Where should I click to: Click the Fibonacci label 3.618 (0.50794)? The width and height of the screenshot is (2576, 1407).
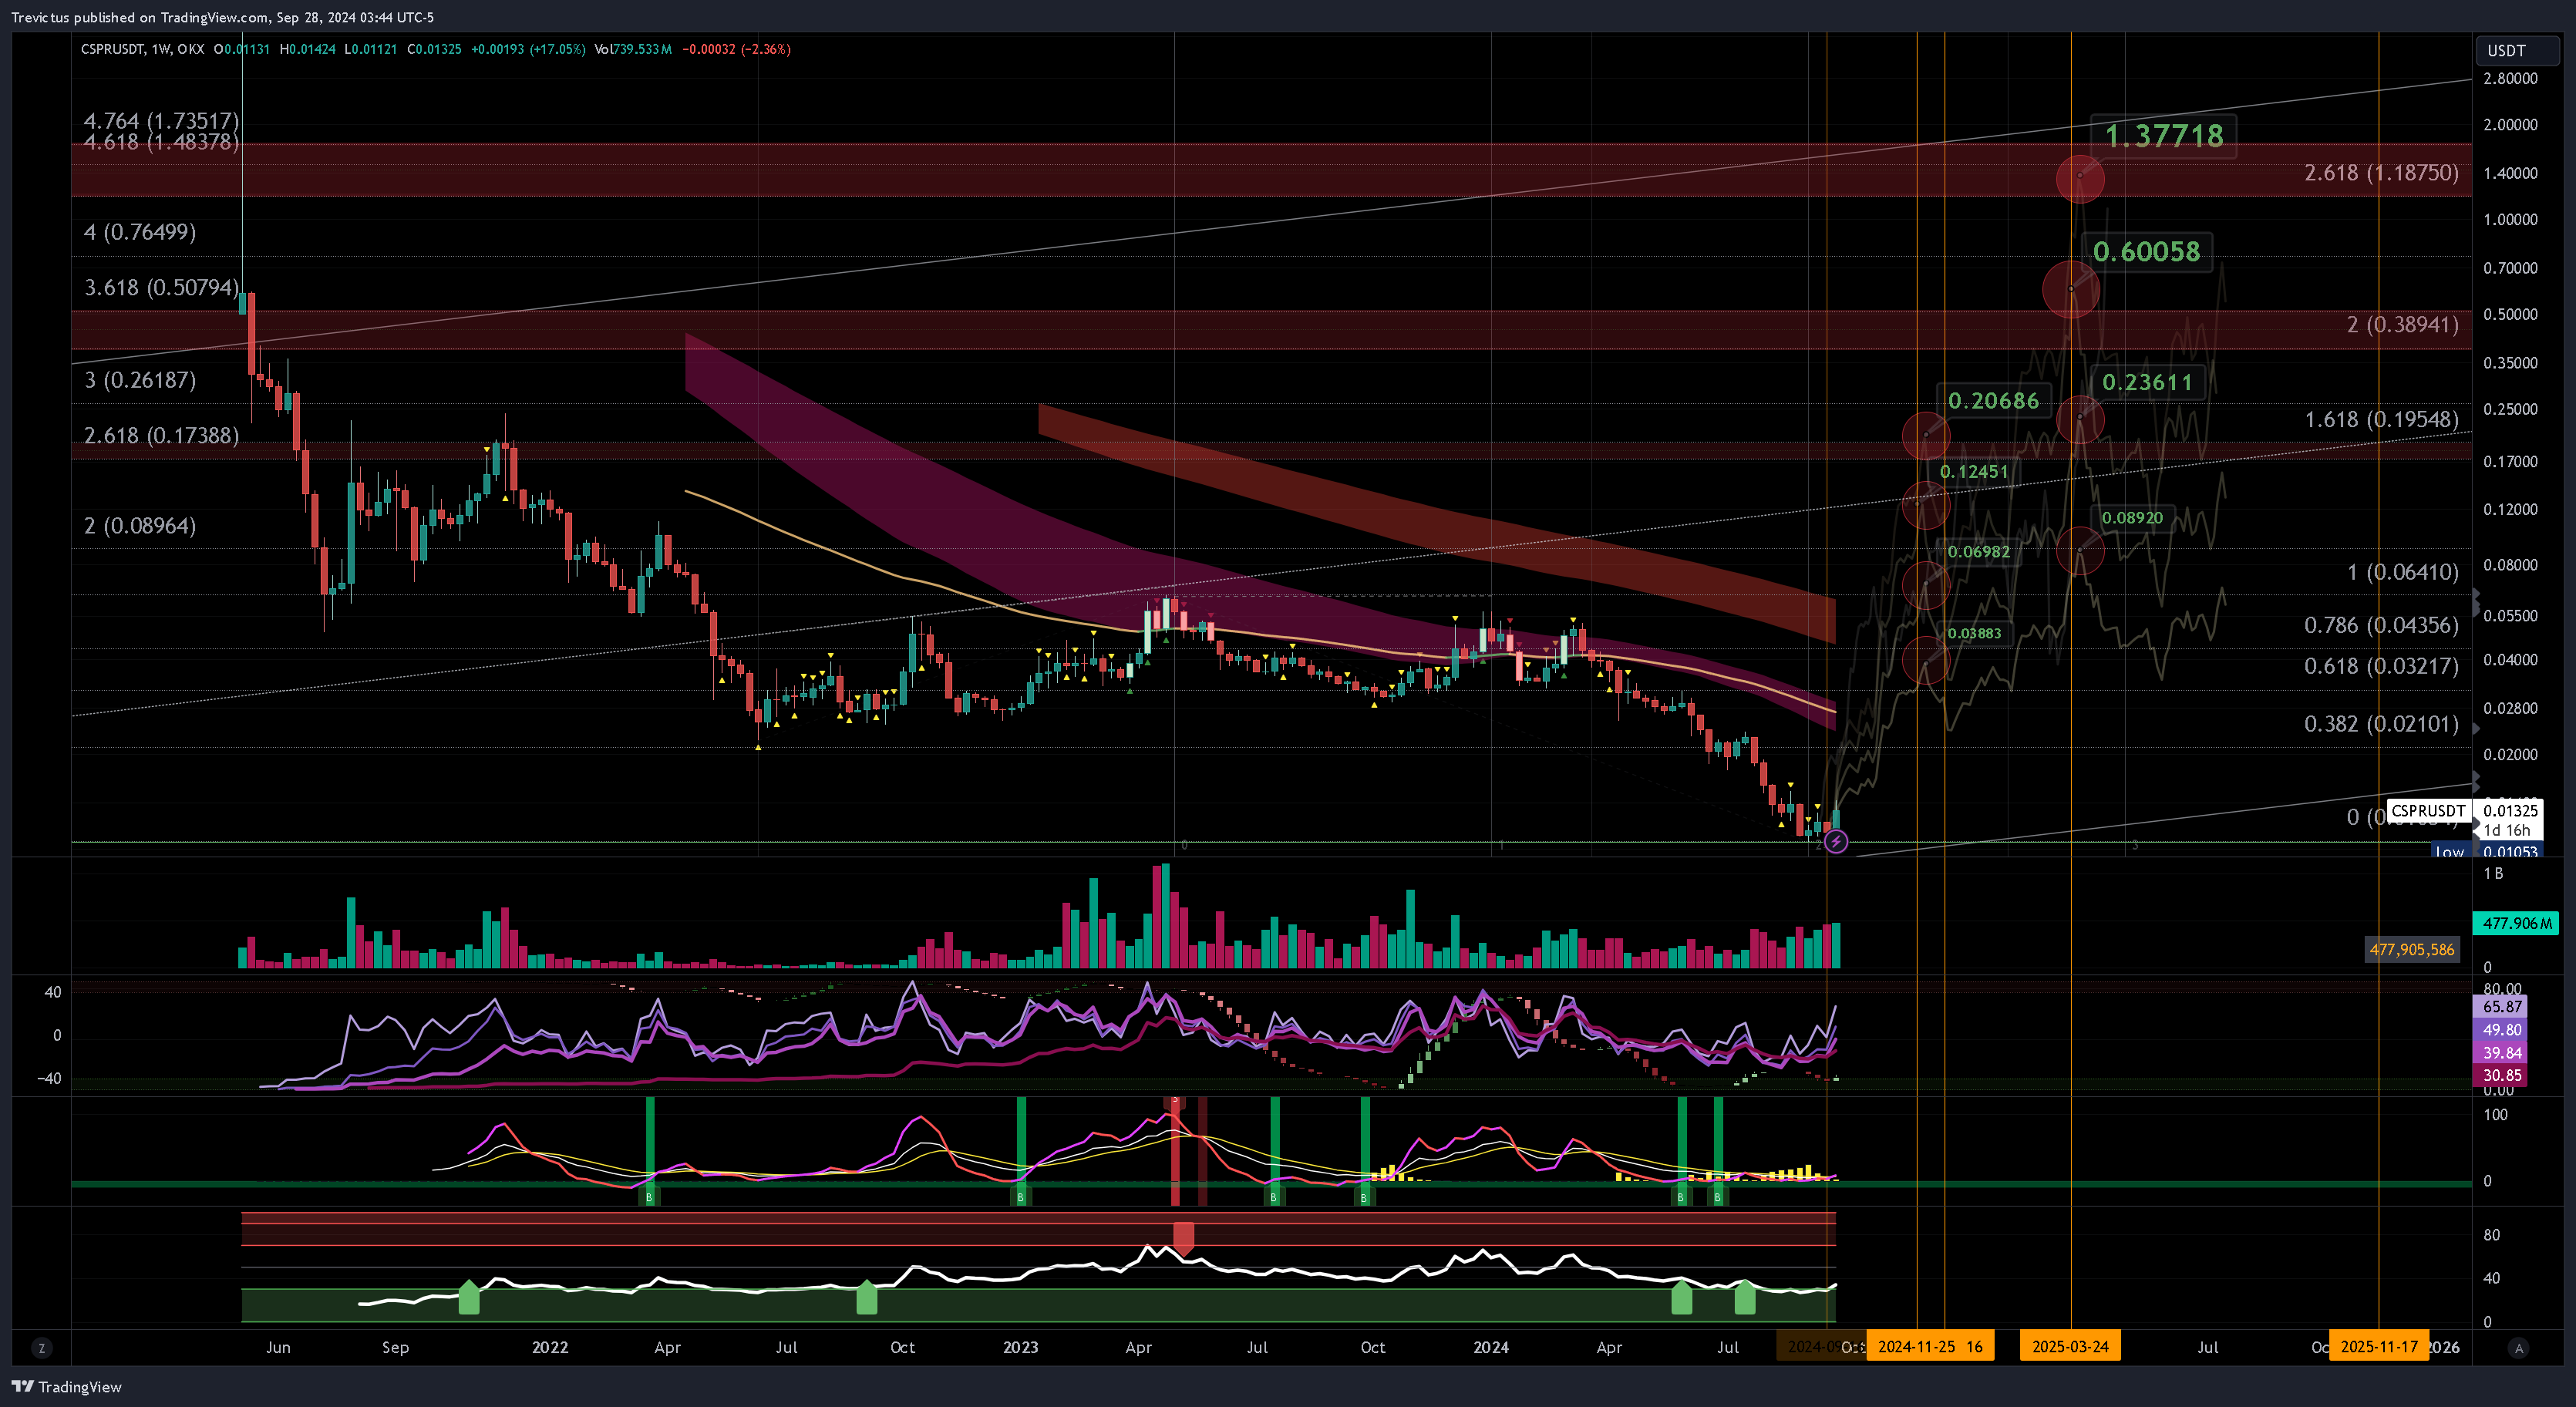161,288
